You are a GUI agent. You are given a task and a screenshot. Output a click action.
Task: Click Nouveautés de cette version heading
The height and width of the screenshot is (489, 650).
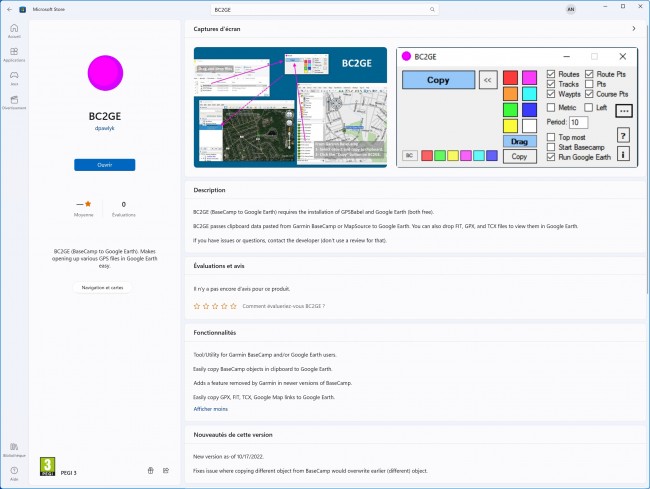[233, 435]
